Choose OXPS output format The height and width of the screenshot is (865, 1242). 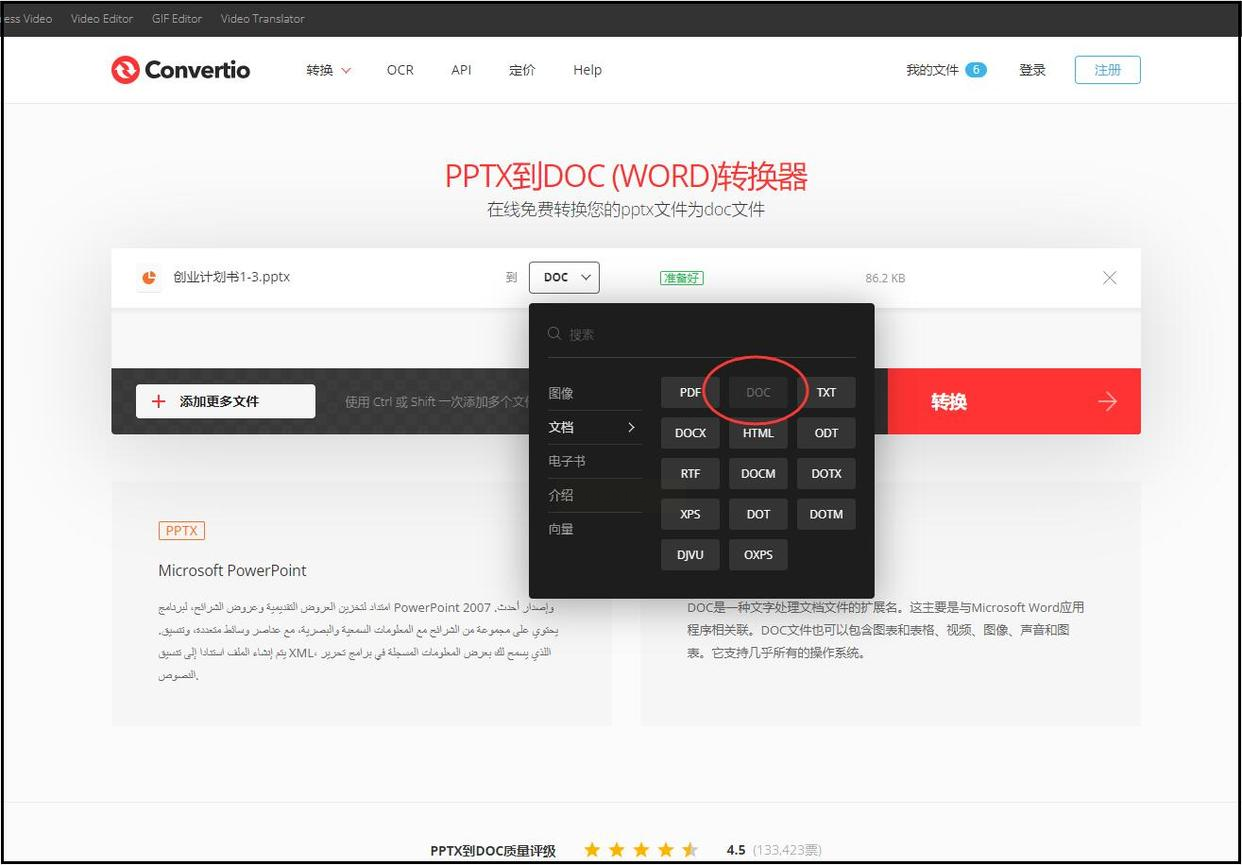pos(758,555)
